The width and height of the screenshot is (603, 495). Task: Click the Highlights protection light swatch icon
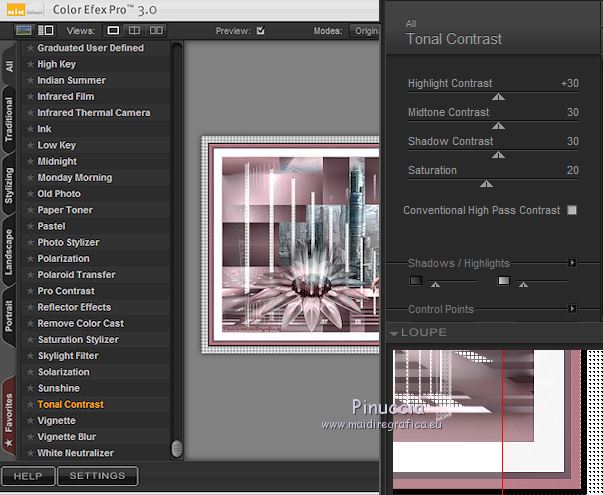click(504, 281)
